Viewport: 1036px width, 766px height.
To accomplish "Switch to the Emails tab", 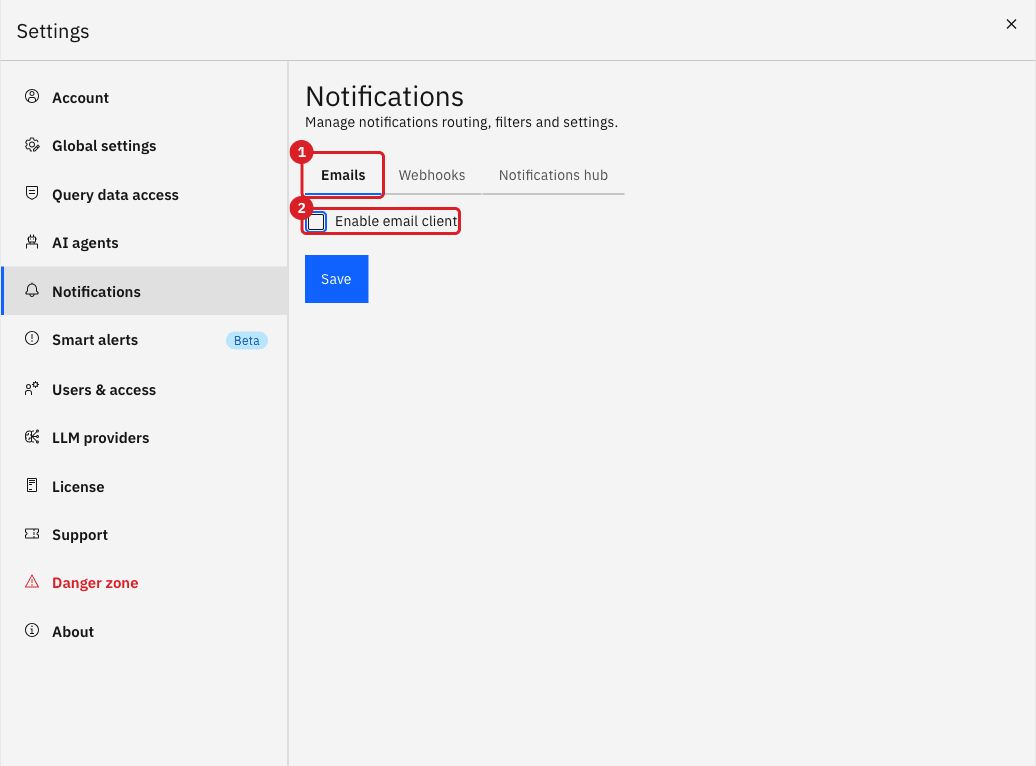I will (343, 175).
